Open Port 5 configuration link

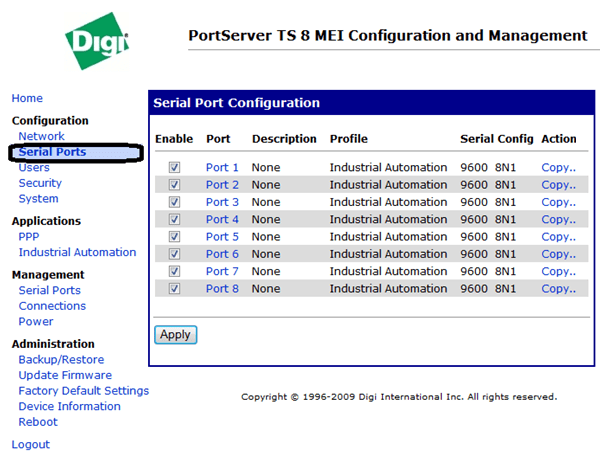coord(222,237)
